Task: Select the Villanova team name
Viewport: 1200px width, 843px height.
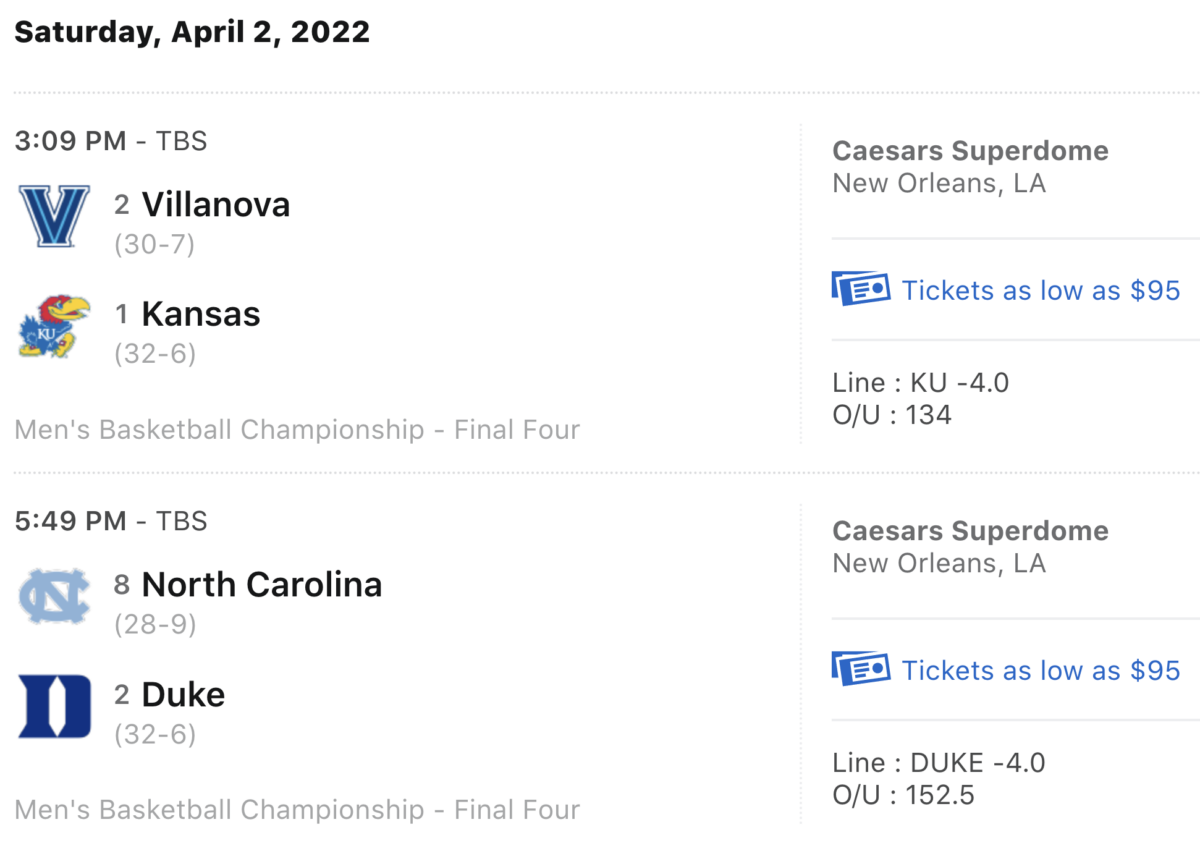Action: 216,204
